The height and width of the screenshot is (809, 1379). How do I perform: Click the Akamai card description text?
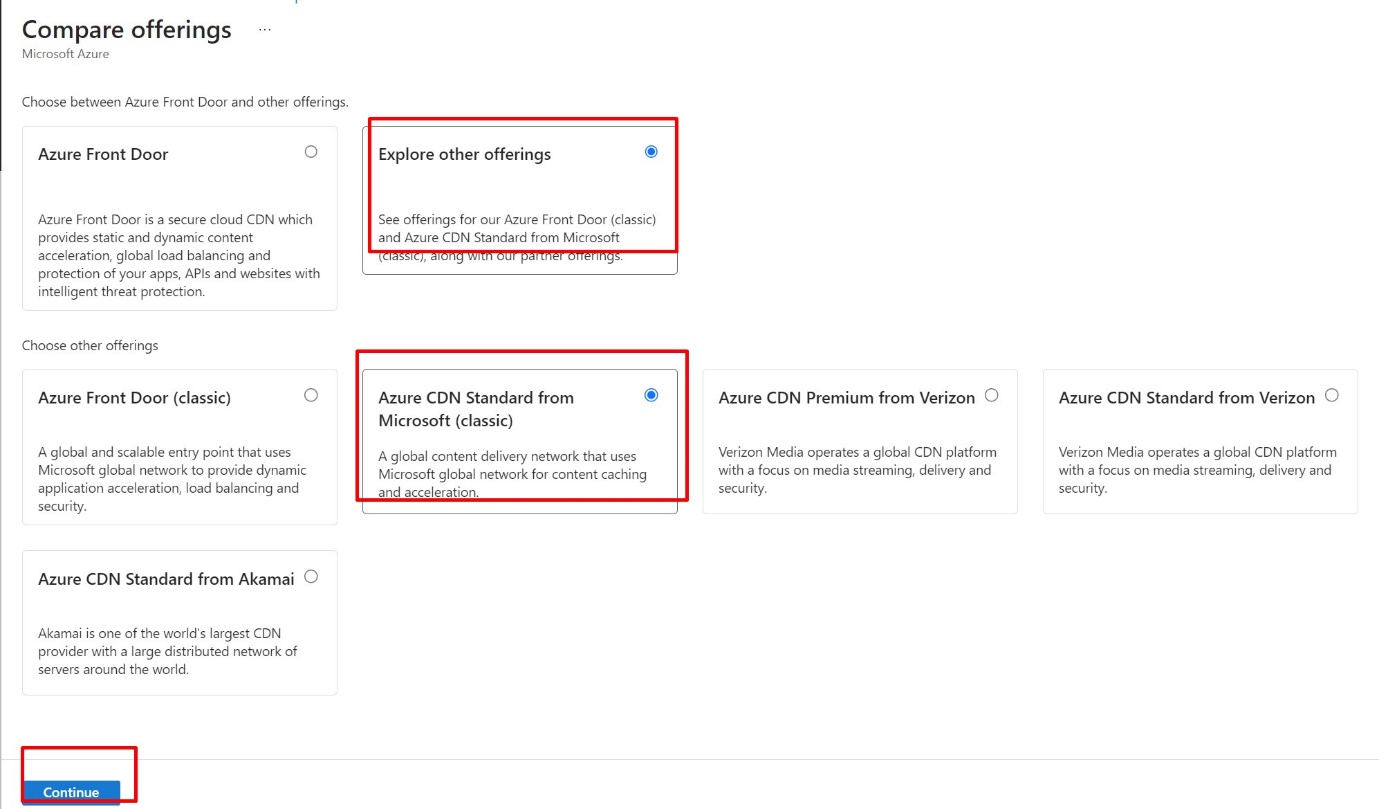[x=167, y=651]
